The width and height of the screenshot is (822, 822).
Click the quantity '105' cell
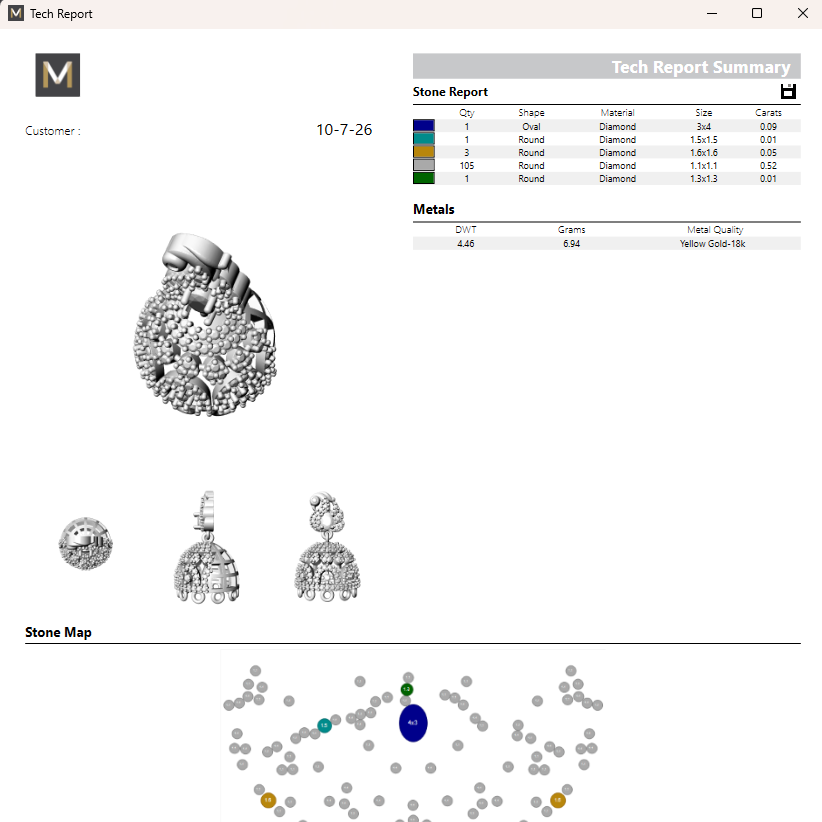coord(467,166)
